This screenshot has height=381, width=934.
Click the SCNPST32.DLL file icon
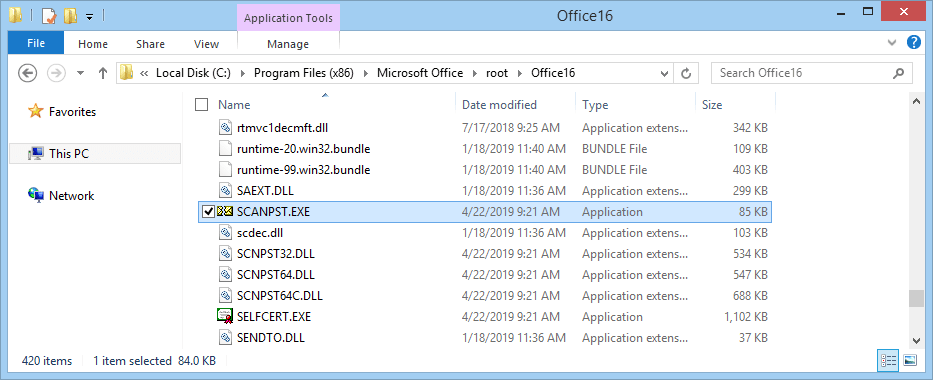(x=225, y=254)
